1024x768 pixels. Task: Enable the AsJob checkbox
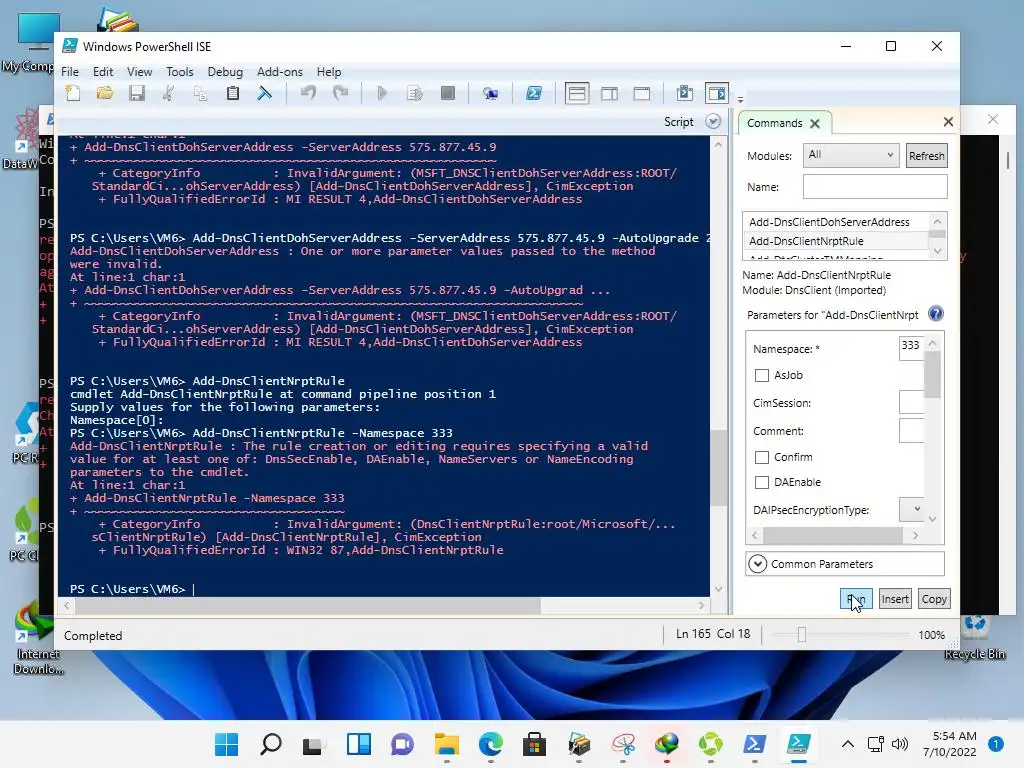click(761, 376)
